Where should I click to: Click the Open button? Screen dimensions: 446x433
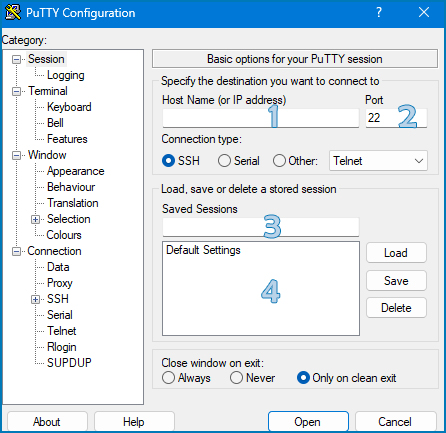click(308, 422)
